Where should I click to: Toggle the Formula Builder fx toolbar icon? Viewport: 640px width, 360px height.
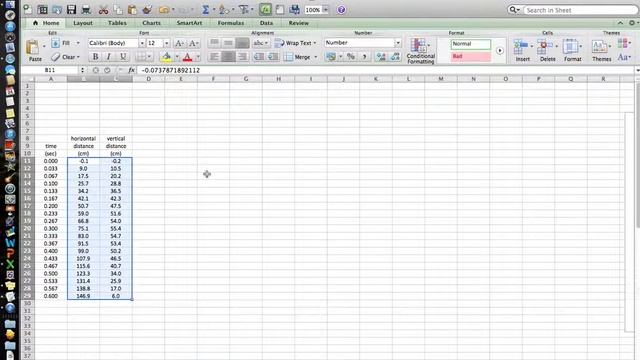[x=265, y=9]
